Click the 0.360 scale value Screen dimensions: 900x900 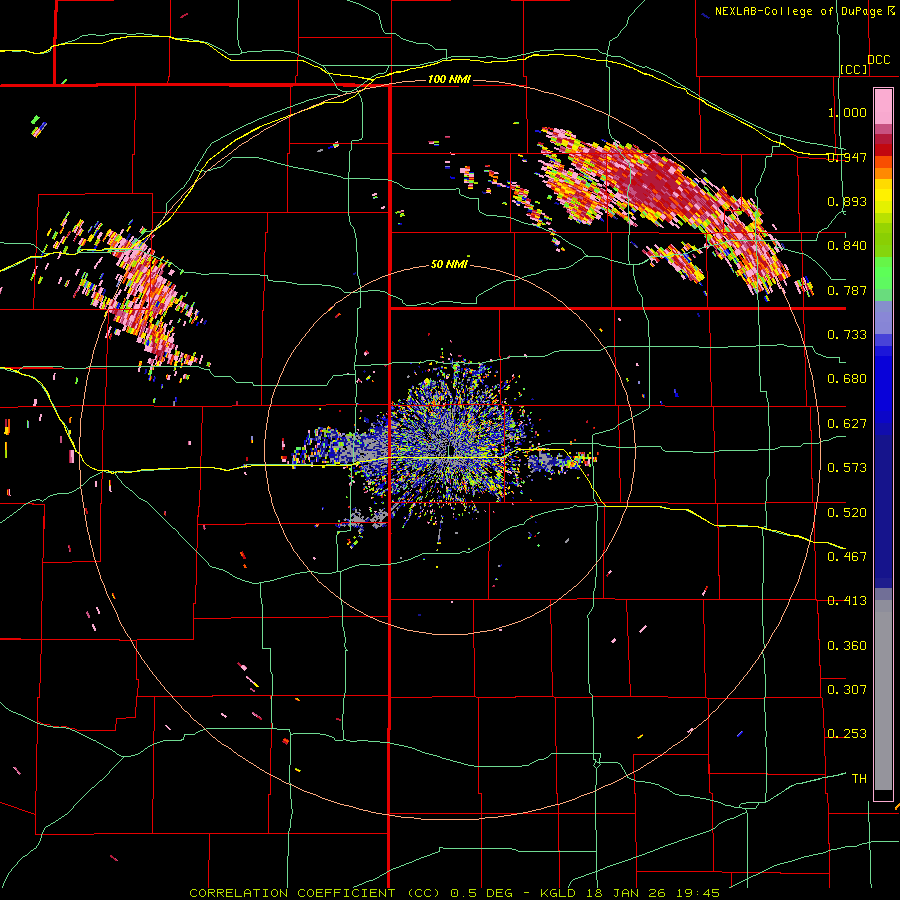click(847, 646)
